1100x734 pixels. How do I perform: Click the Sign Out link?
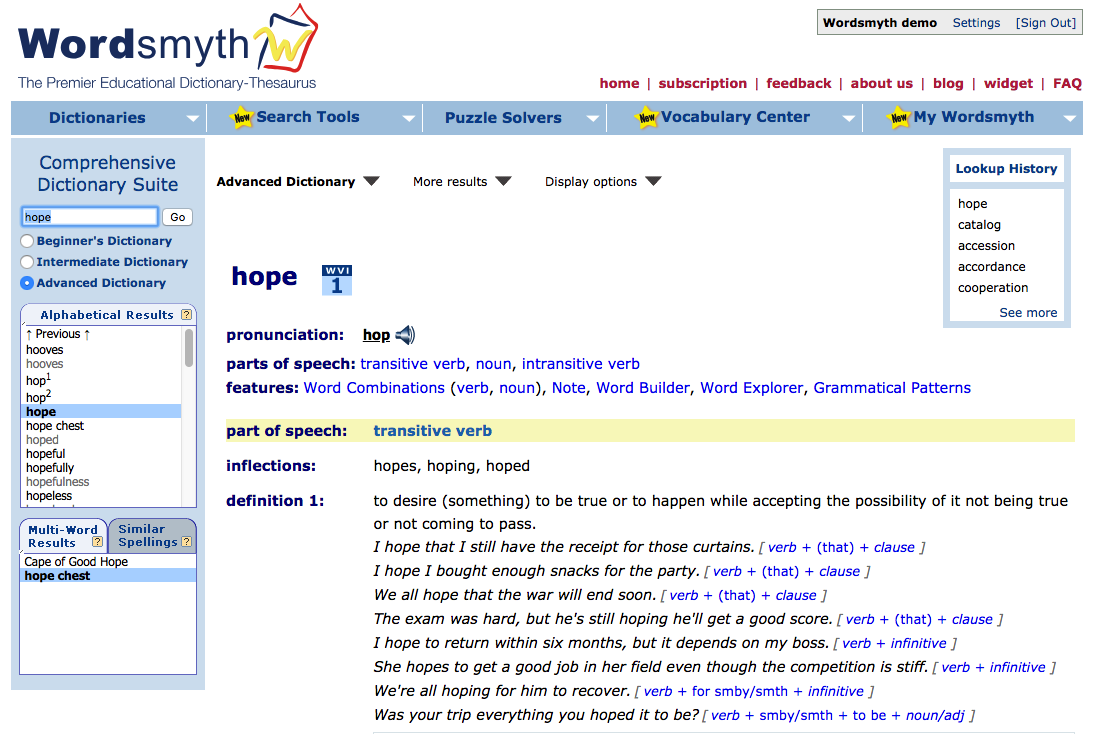click(1045, 22)
